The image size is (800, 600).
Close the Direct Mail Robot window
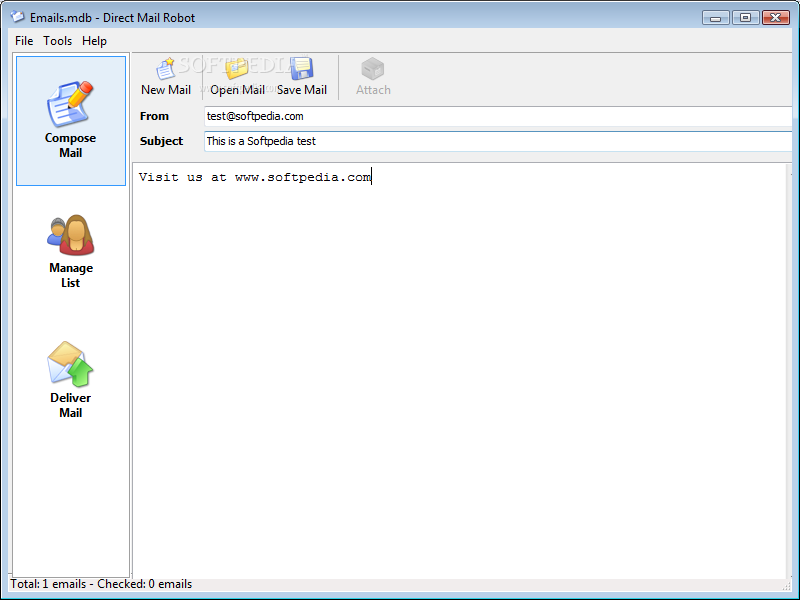(x=776, y=18)
